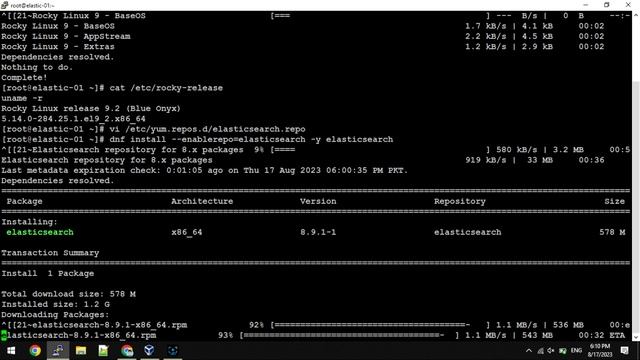Open the Windows Start menu
Image resolution: width=640 pixels, height=360 pixels.
click(x=11, y=351)
